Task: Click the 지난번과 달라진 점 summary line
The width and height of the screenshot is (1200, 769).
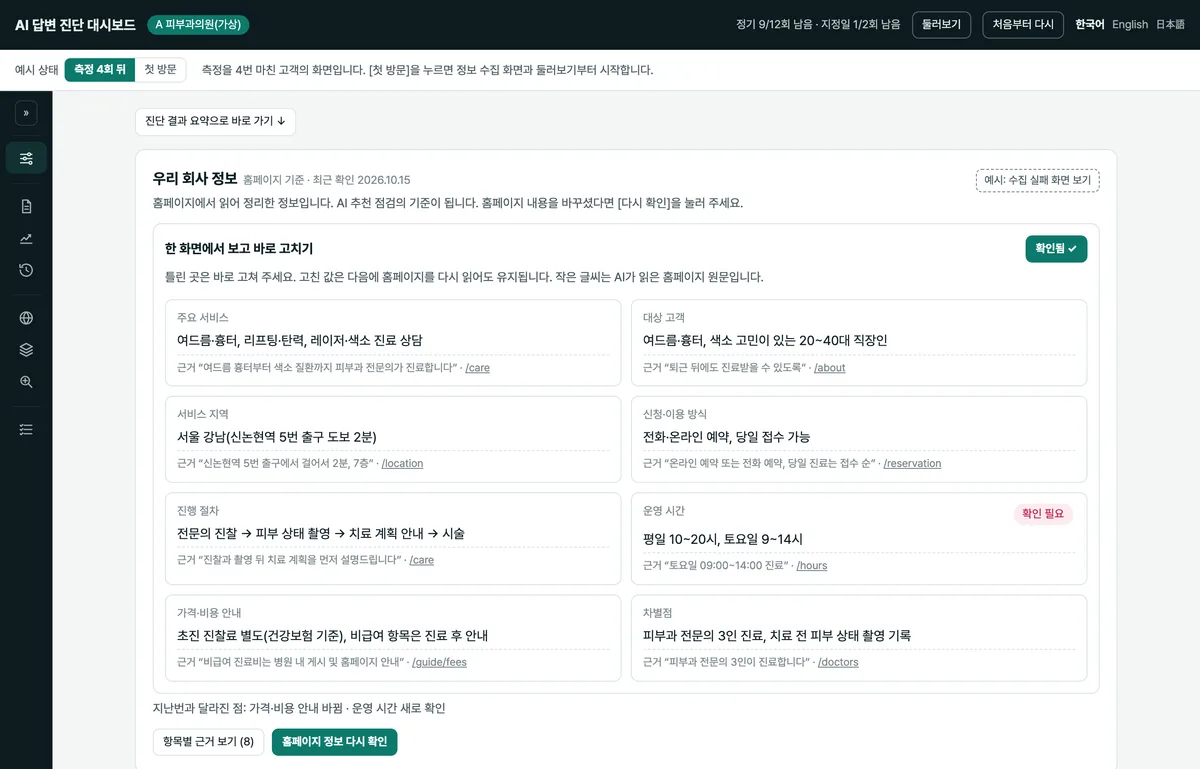Action: click(299, 708)
